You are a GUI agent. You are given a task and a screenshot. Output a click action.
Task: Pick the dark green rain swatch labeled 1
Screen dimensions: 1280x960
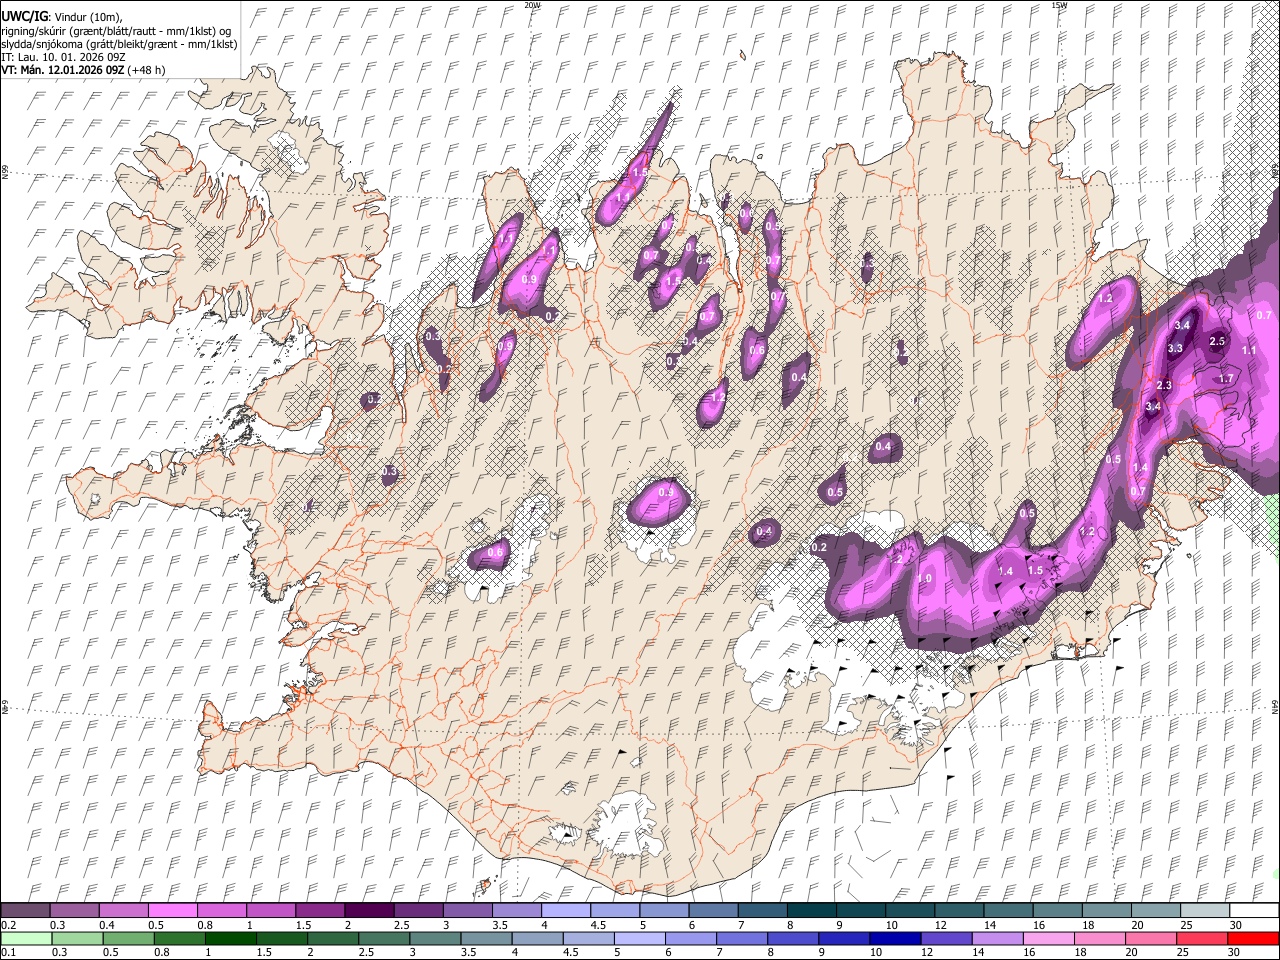click(x=230, y=938)
